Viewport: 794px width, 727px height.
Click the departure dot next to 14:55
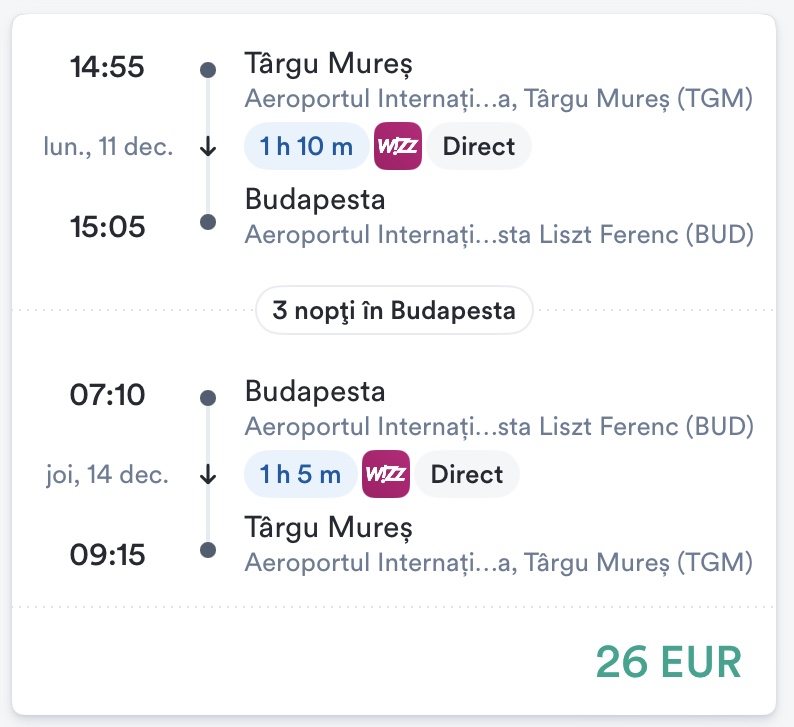coord(208,70)
